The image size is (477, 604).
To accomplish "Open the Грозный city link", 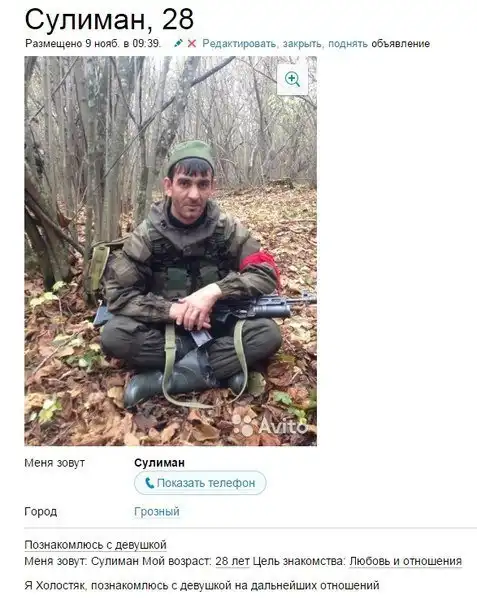I will pyautogui.click(x=157, y=512).
